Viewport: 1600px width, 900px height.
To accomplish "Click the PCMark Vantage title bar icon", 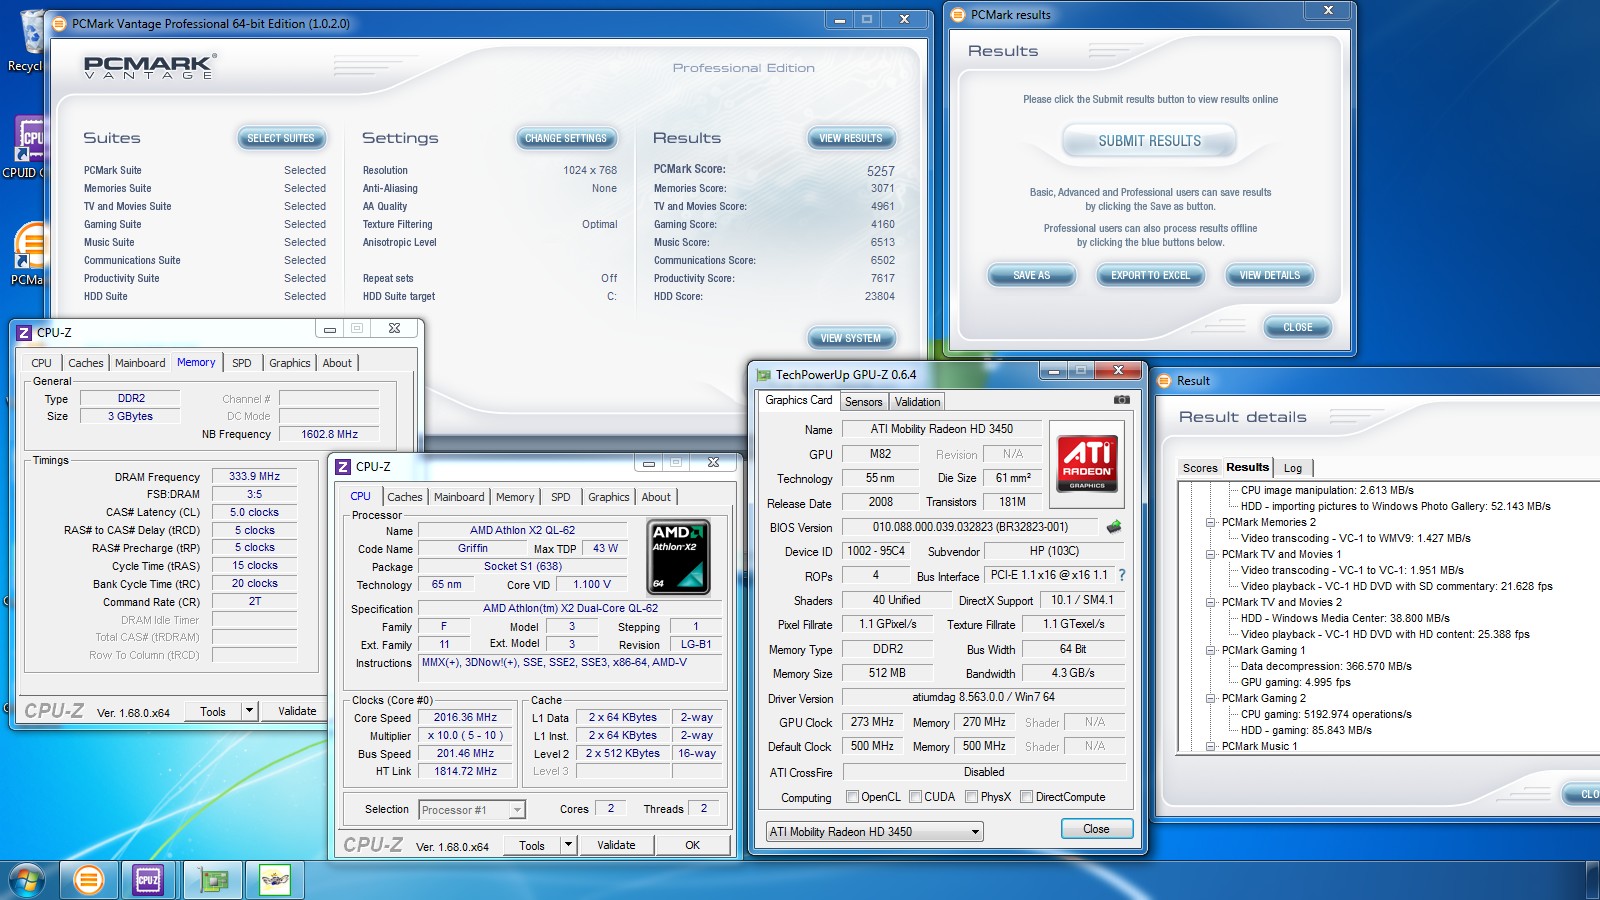I will tap(59, 24).
